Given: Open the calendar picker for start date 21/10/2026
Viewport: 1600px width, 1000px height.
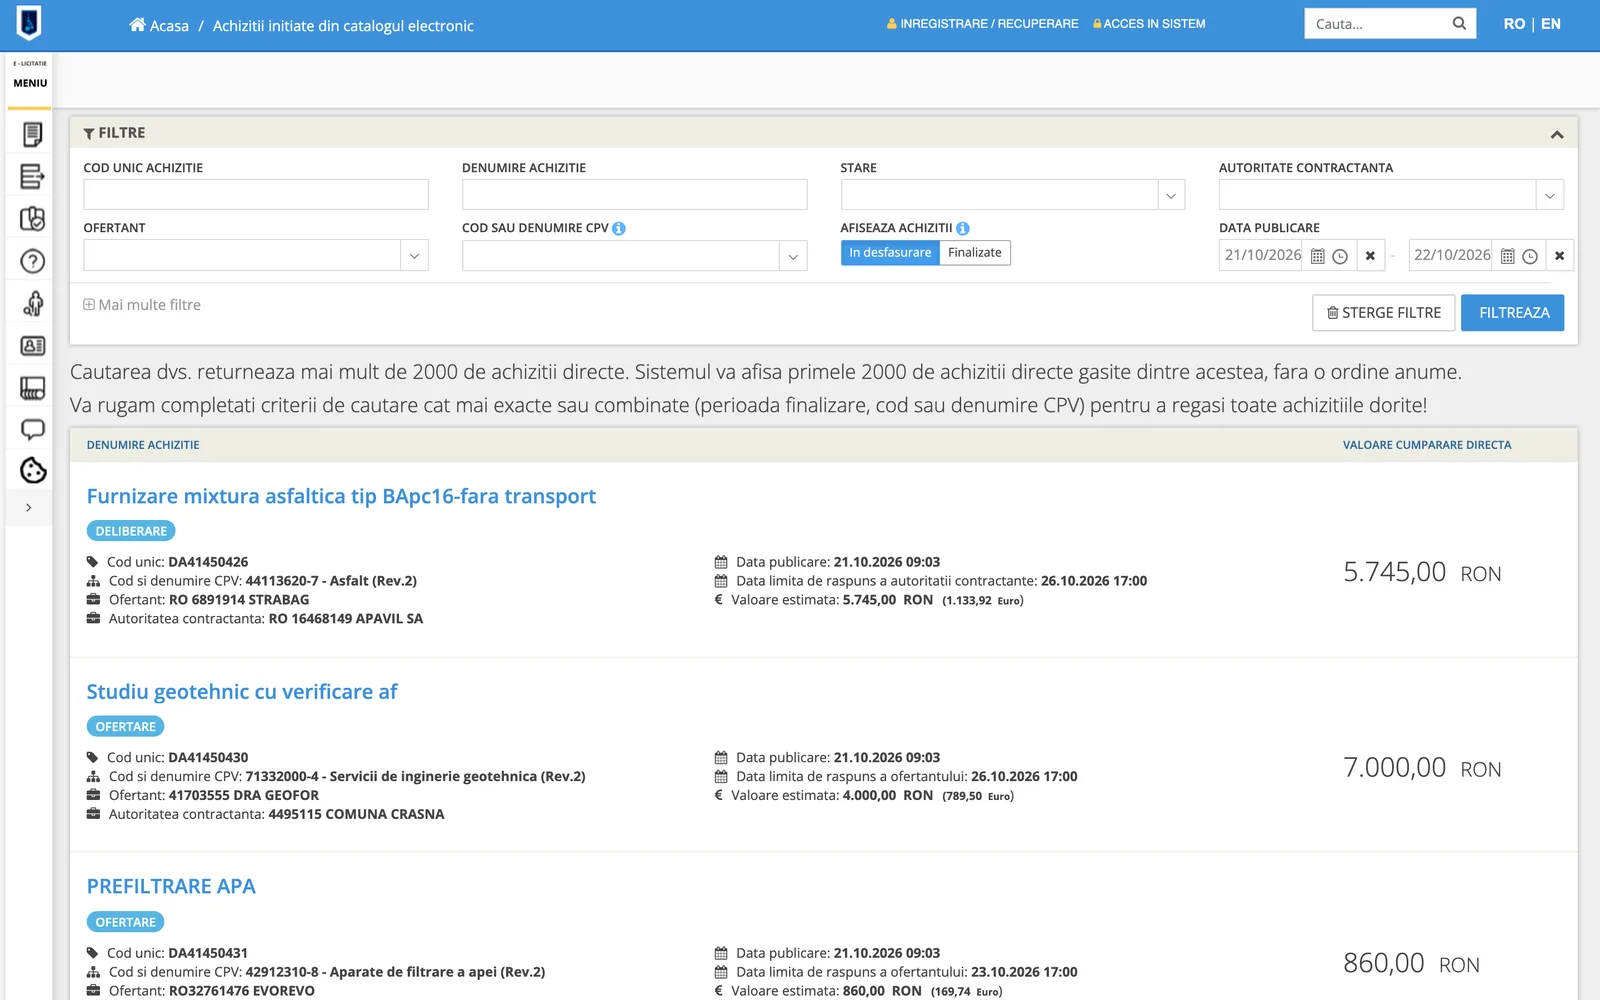Looking at the screenshot, I should point(1318,256).
